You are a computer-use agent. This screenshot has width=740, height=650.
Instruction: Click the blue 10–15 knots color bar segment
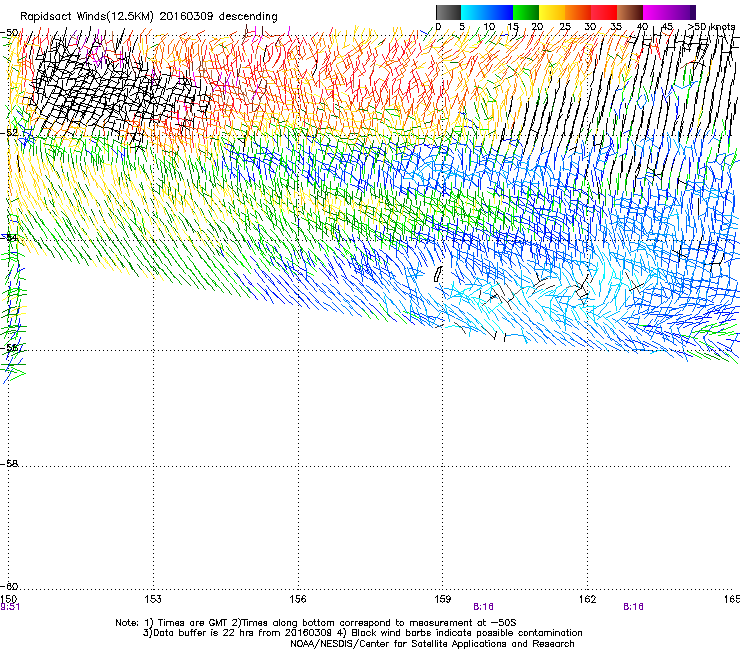click(x=500, y=12)
